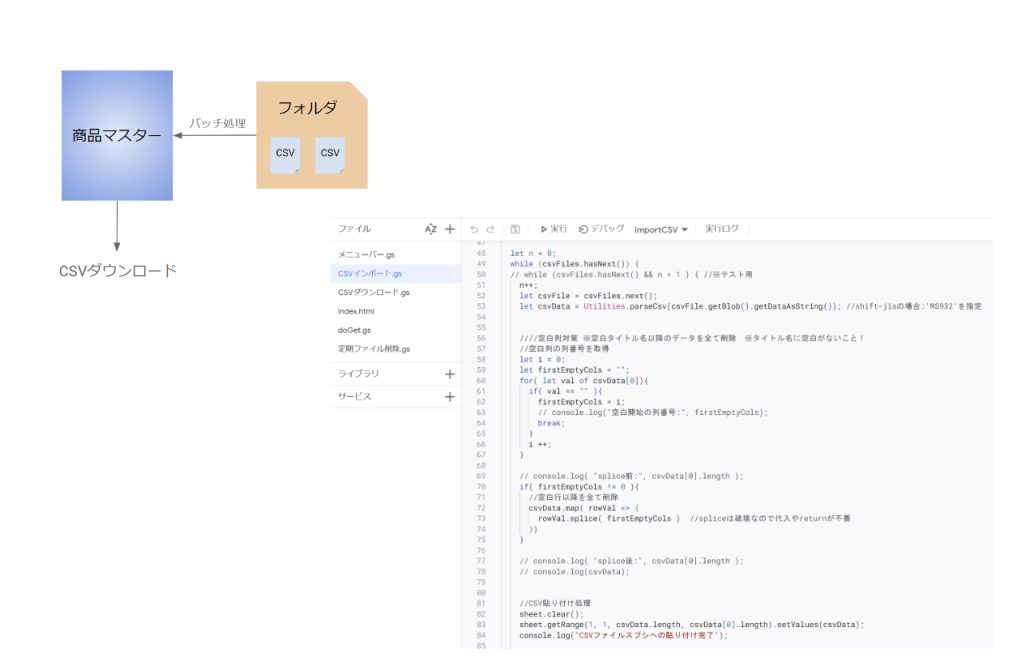Viewport: 1024px width, 671px height.
Task: Click the redo arrow in the toolbar
Action: point(491,229)
